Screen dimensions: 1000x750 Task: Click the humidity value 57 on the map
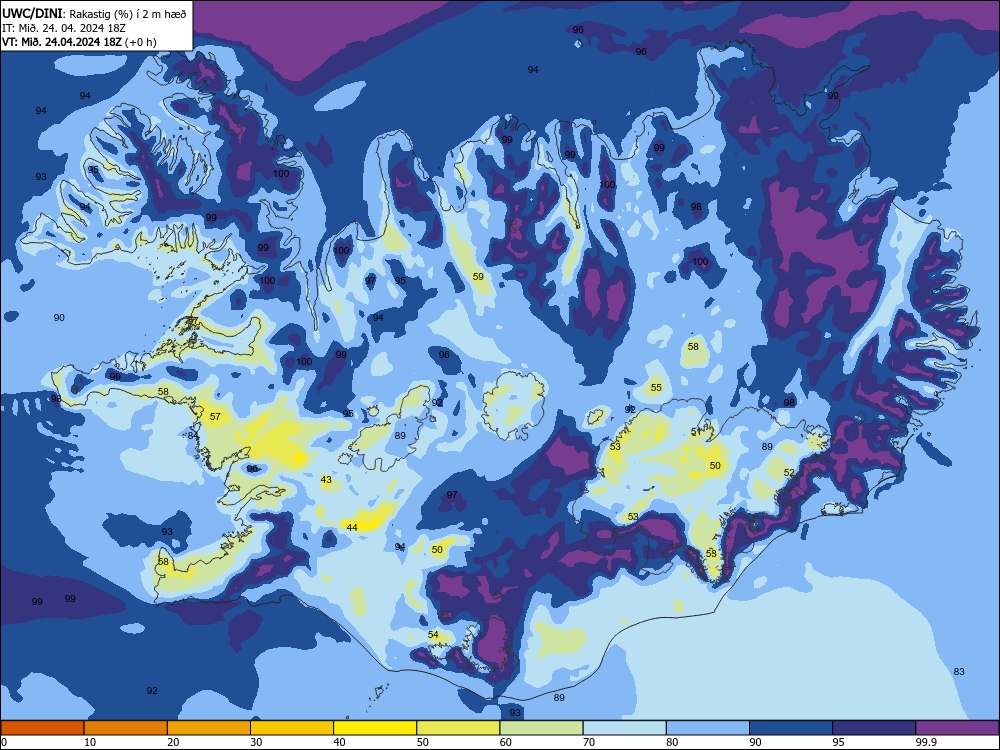point(215,416)
